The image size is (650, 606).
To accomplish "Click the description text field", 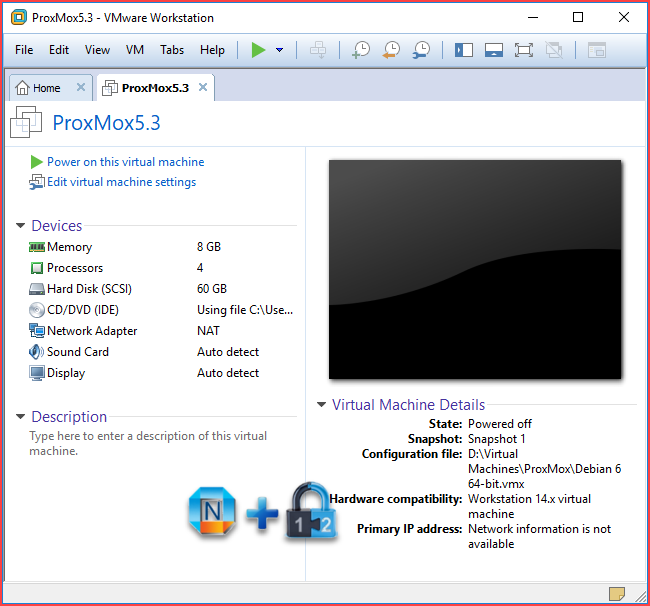I will point(148,444).
